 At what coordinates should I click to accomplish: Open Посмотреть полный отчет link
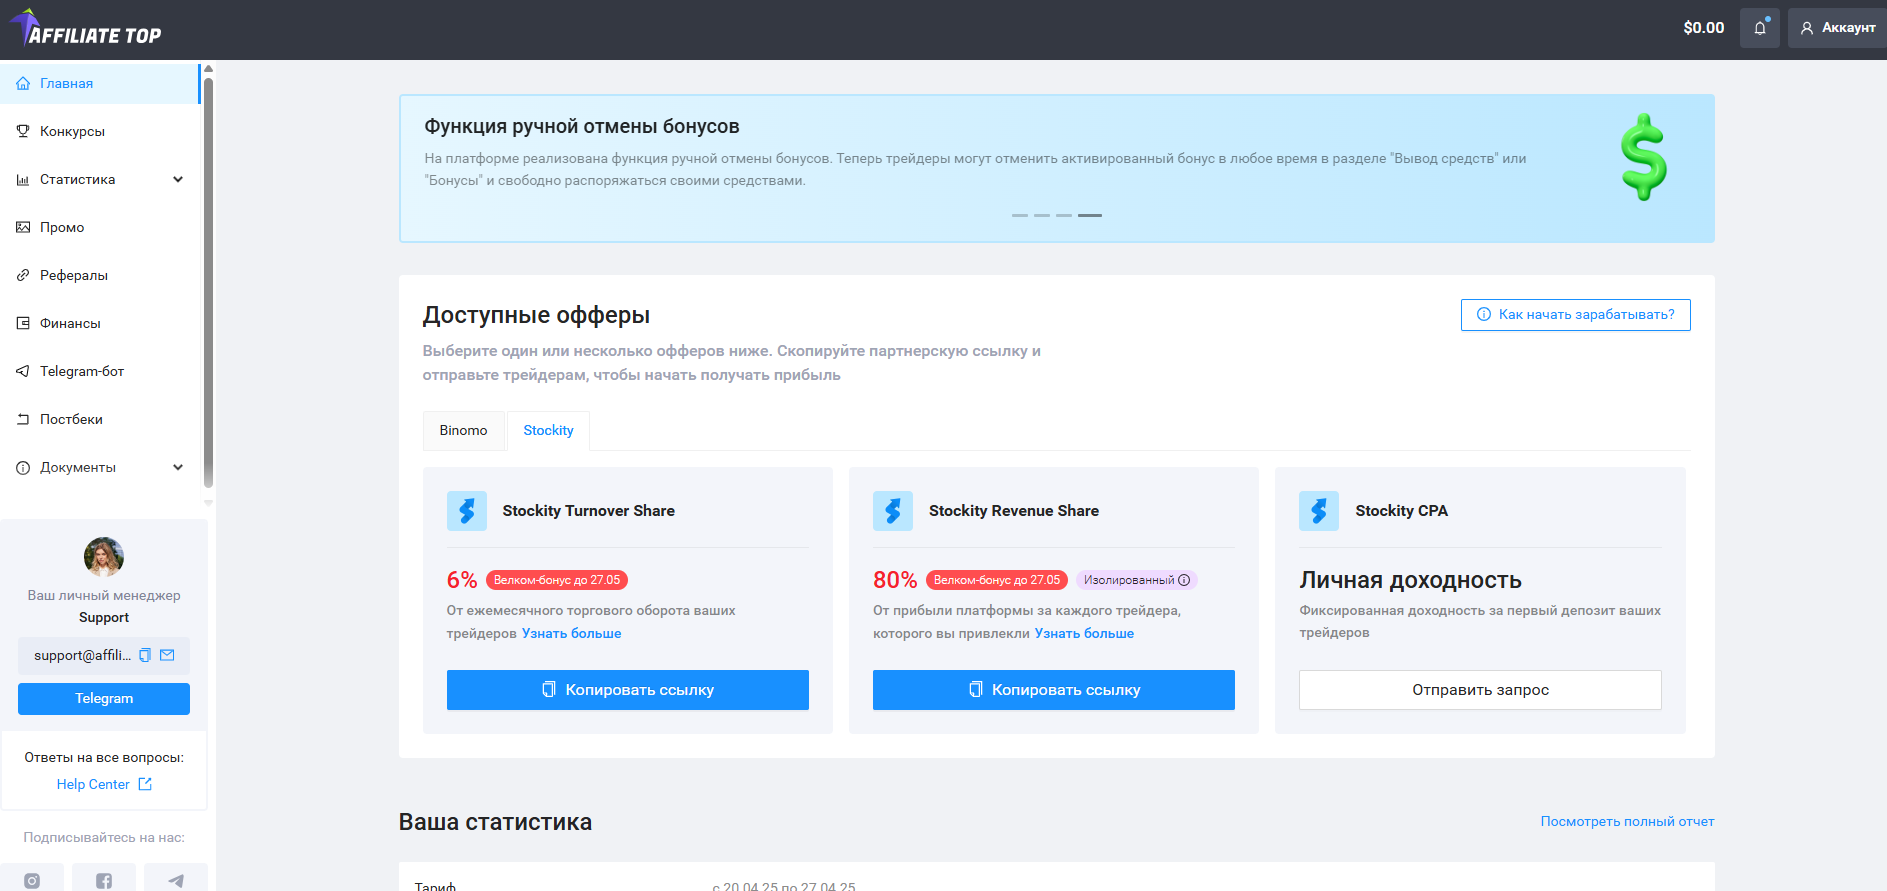[1627, 821]
